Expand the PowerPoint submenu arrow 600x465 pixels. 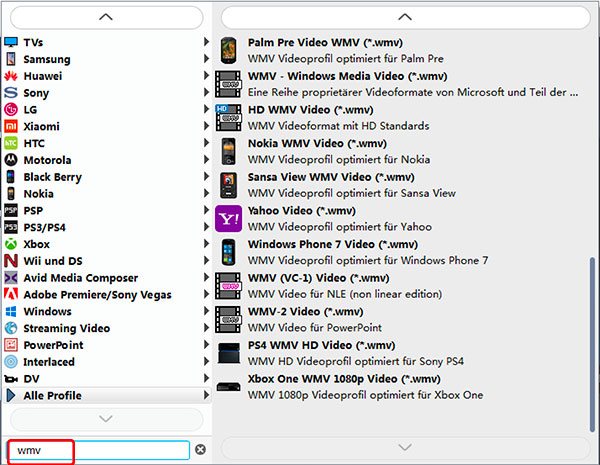206,344
